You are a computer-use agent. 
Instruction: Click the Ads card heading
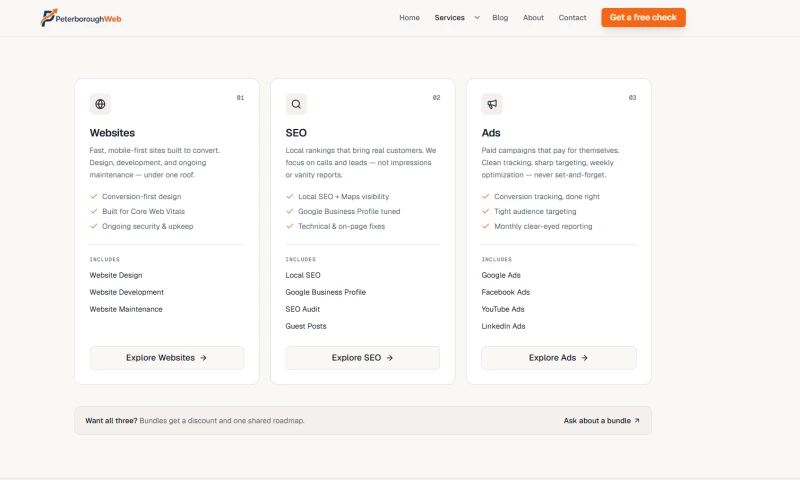tap(491, 133)
